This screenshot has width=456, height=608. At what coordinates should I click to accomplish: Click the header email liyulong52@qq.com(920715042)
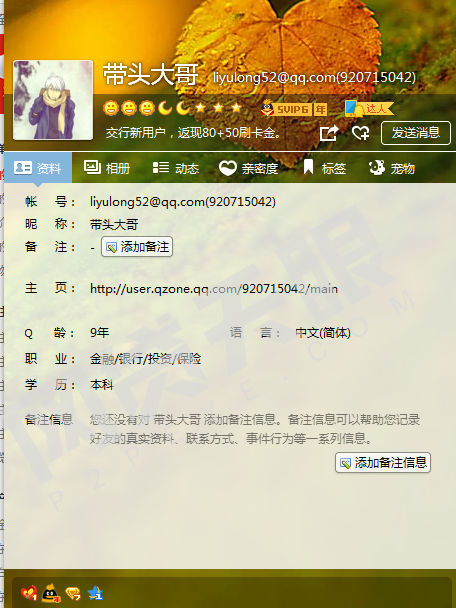click(314, 77)
